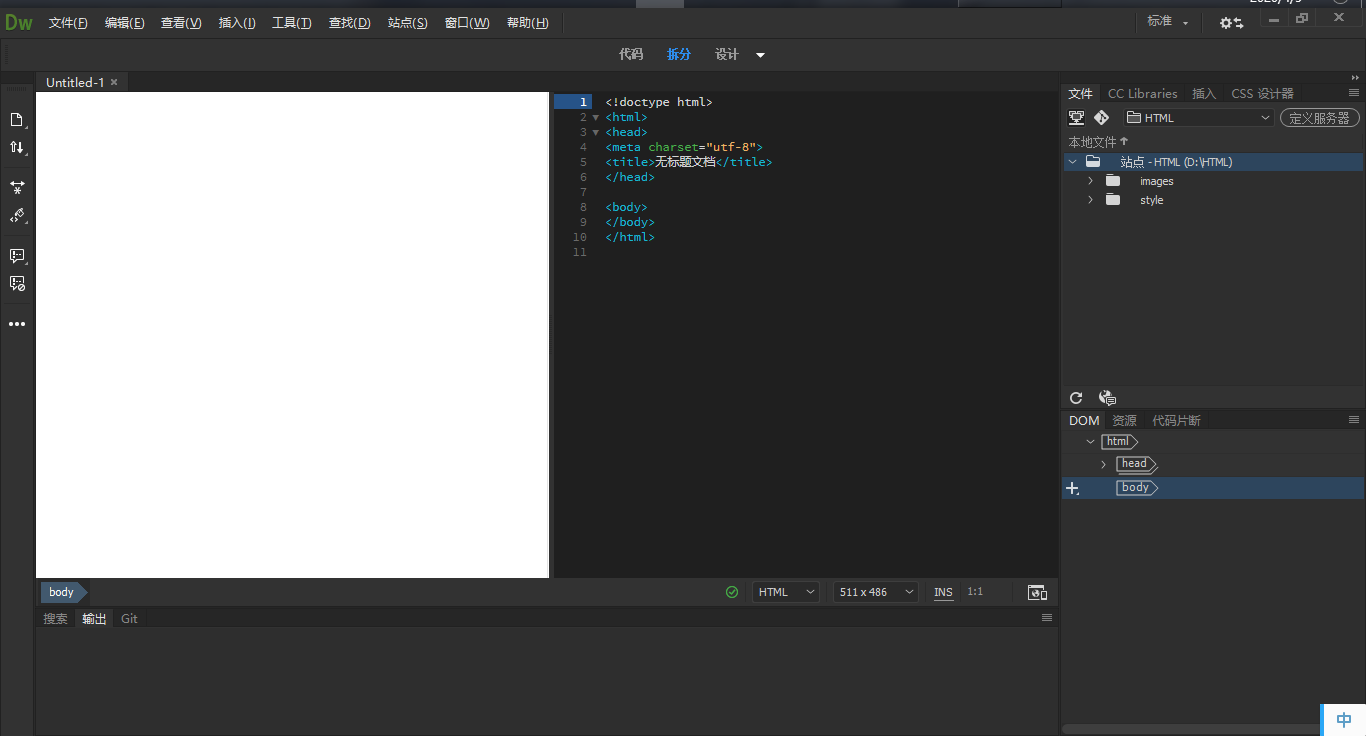Open the customize toolbar three-dots icon
Image resolution: width=1366 pixels, height=736 pixels.
16,324
